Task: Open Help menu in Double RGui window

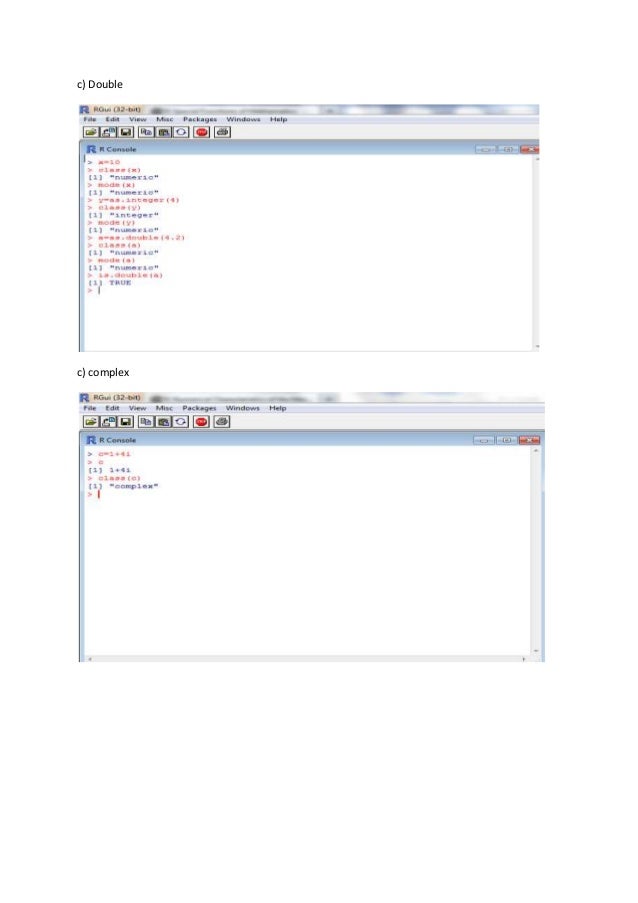Action: [279, 119]
